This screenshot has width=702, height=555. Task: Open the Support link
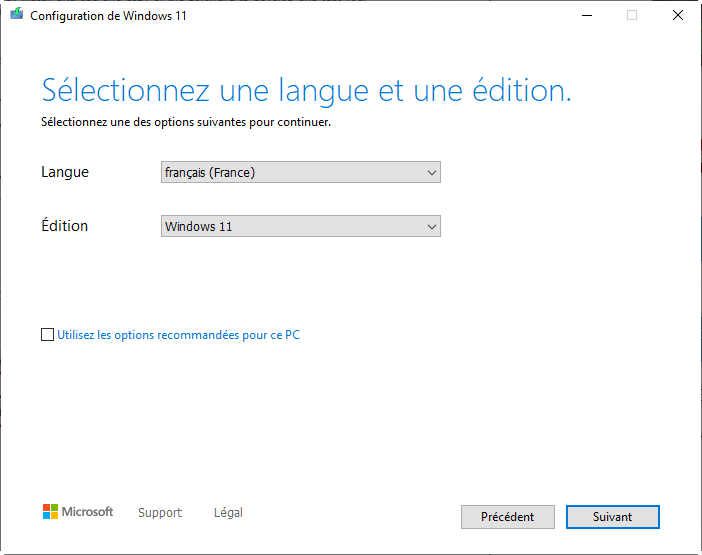(x=160, y=513)
